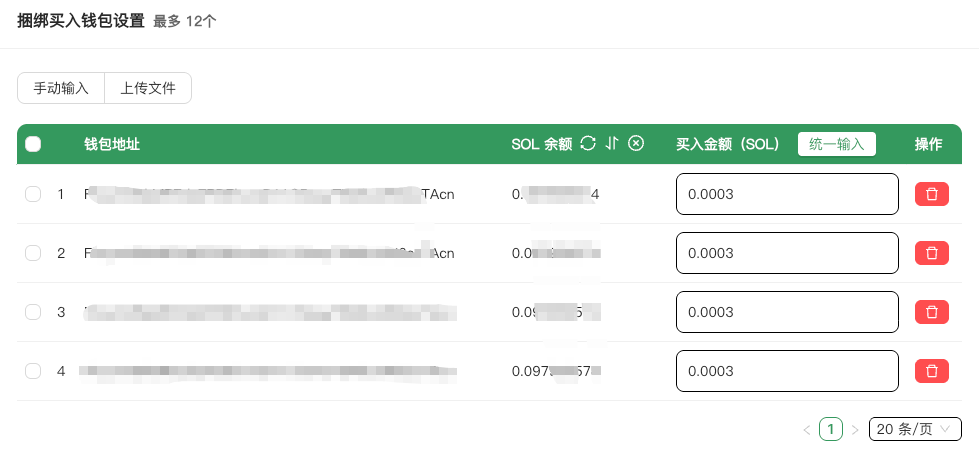The height and width of the screenshot is (471, 979).
Task: Select page 1 in pagination
Action: click(830, 429)
